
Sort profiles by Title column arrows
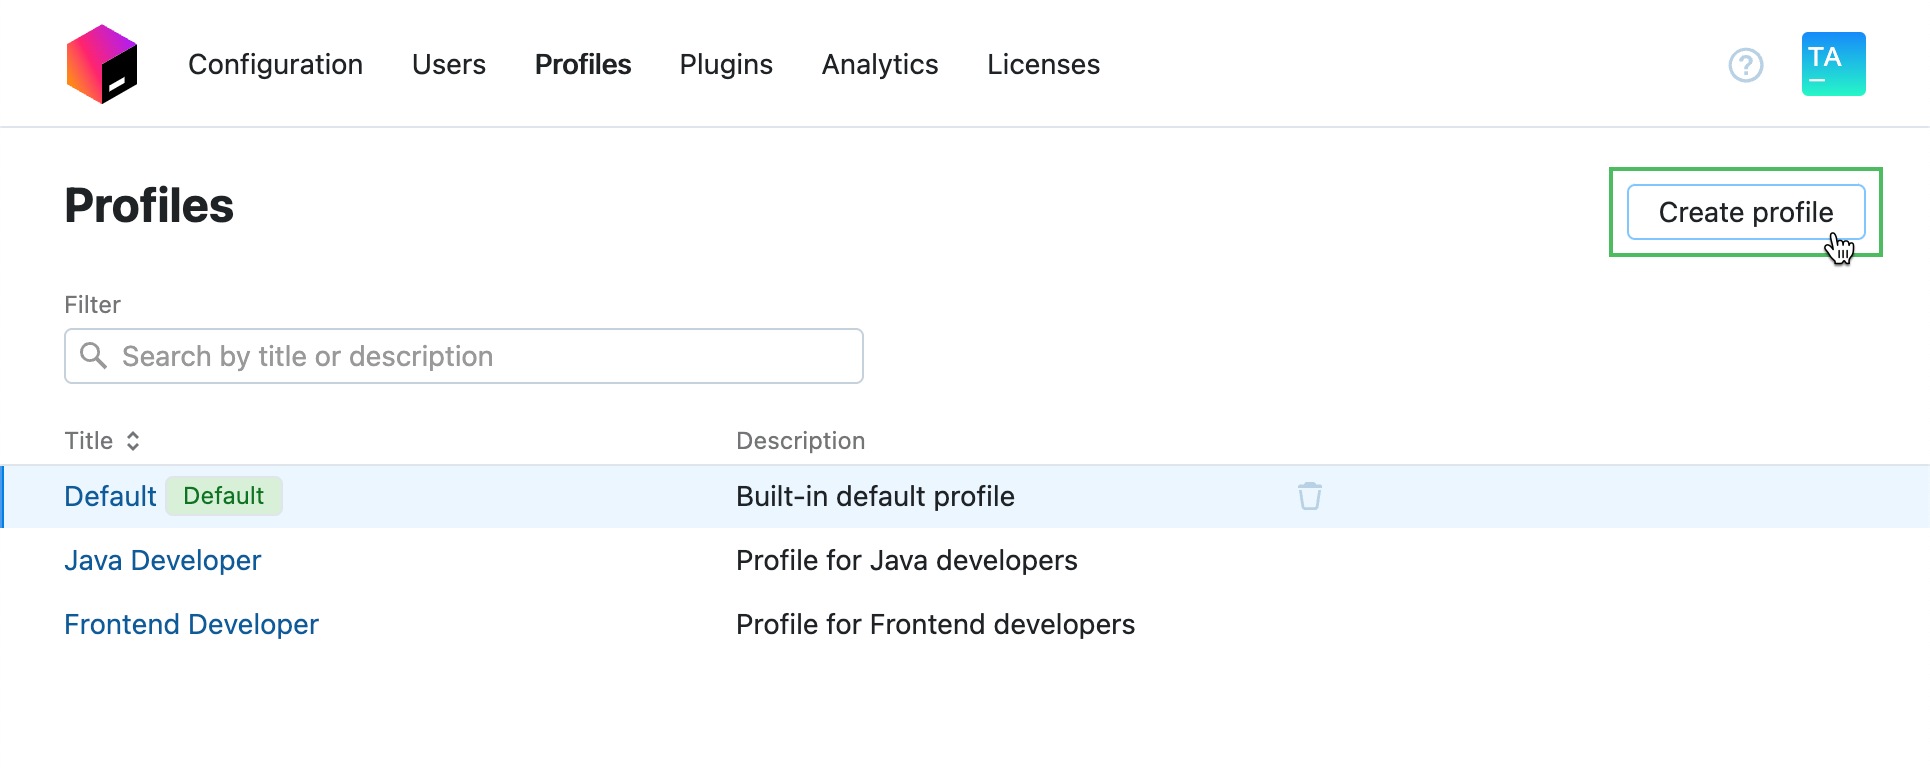pos(133,441)
